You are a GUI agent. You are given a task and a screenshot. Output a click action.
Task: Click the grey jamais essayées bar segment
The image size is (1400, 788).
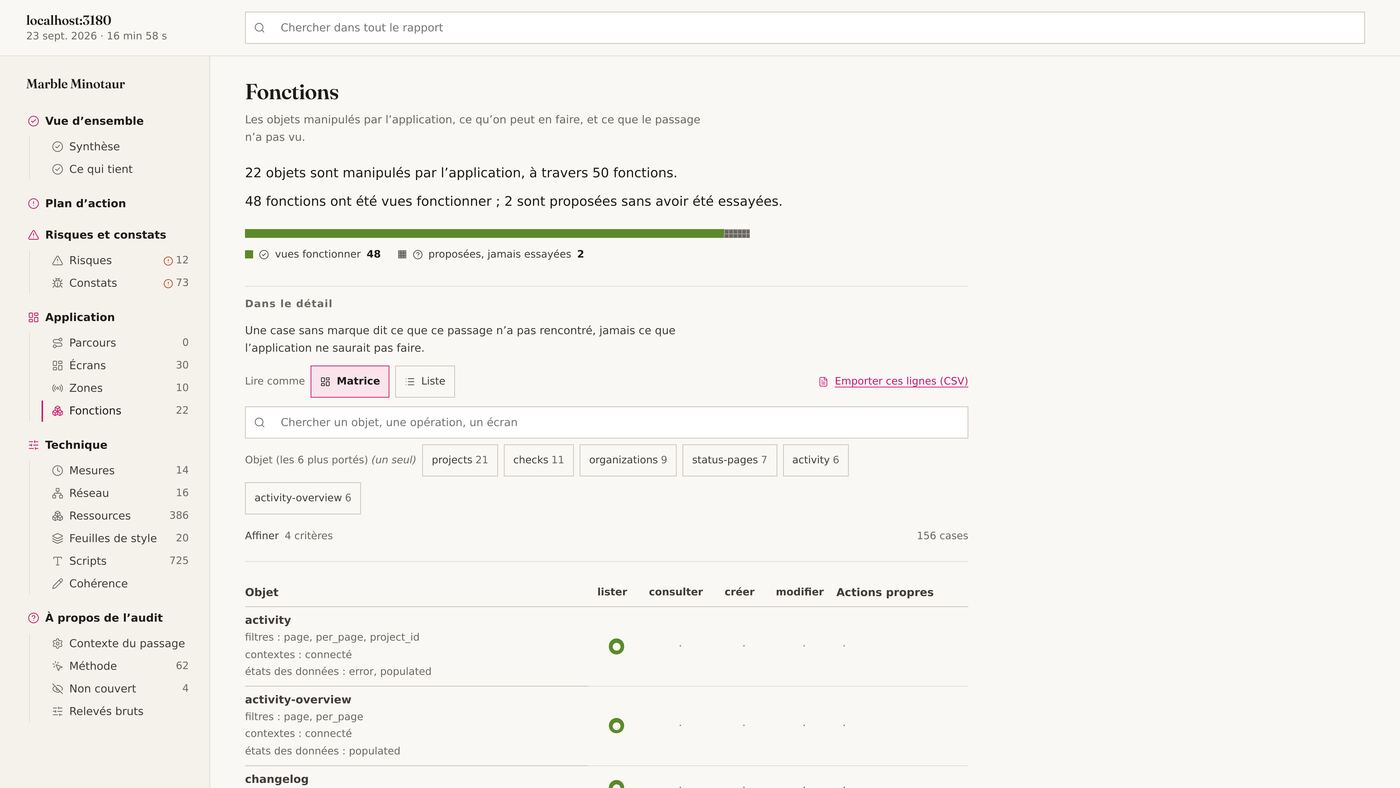737,234
